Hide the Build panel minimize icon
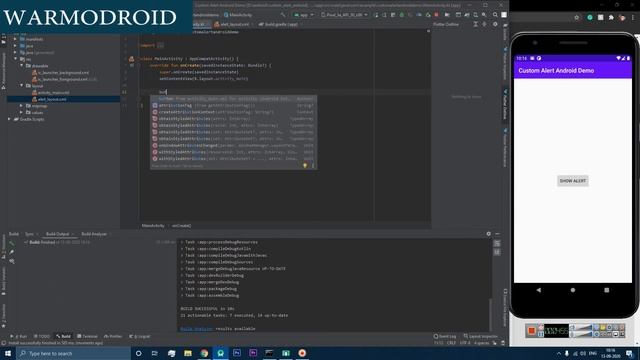This screenshot has height=360, width=640. click(x=498, y=234)
